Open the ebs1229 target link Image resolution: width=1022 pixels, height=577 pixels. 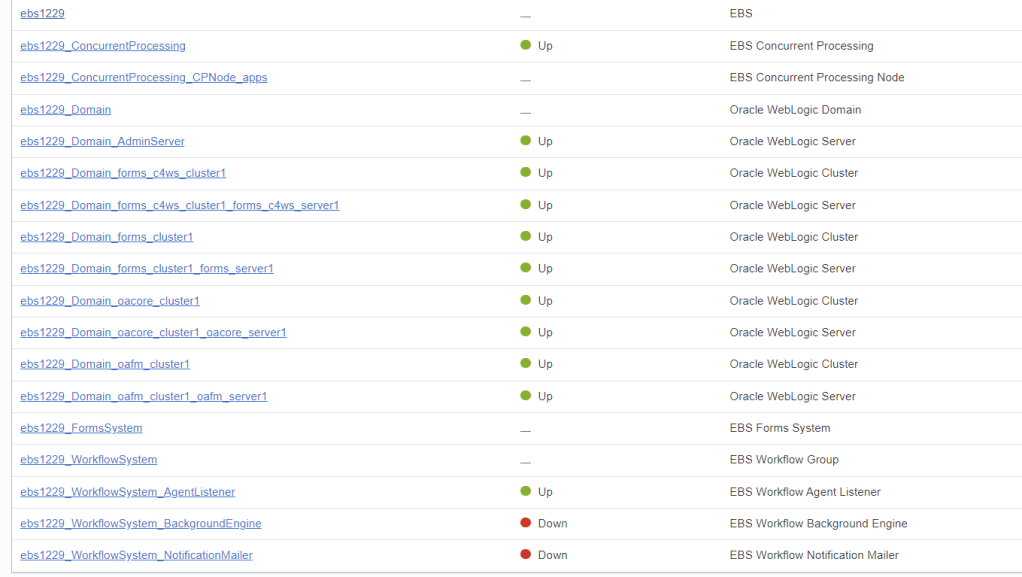click(42, 14)
